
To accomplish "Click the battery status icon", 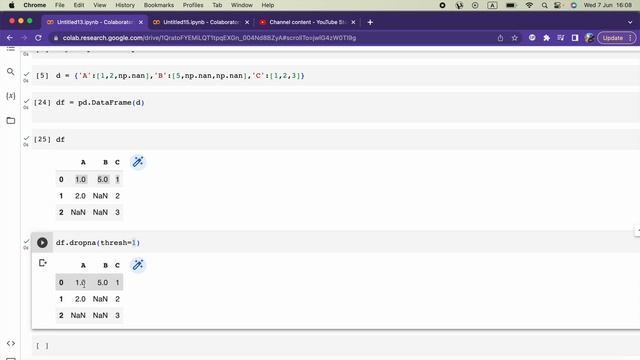I will pos(511,5).
